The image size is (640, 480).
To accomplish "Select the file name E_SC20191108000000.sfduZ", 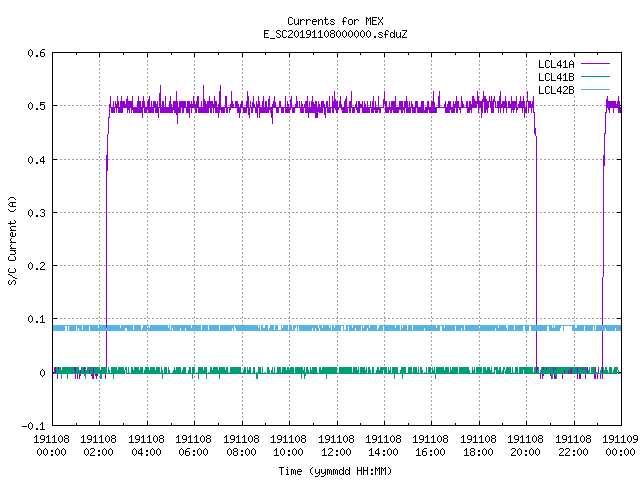I will (x=335, y=34).
